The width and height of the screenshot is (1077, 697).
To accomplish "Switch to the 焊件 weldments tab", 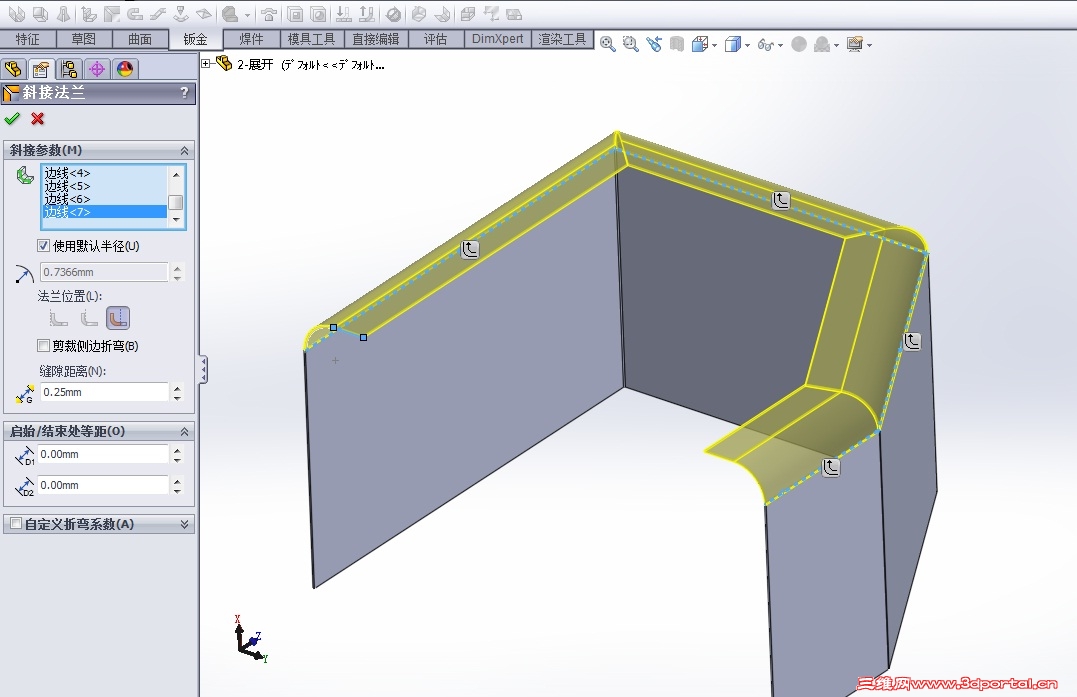I will pos(251,39).
